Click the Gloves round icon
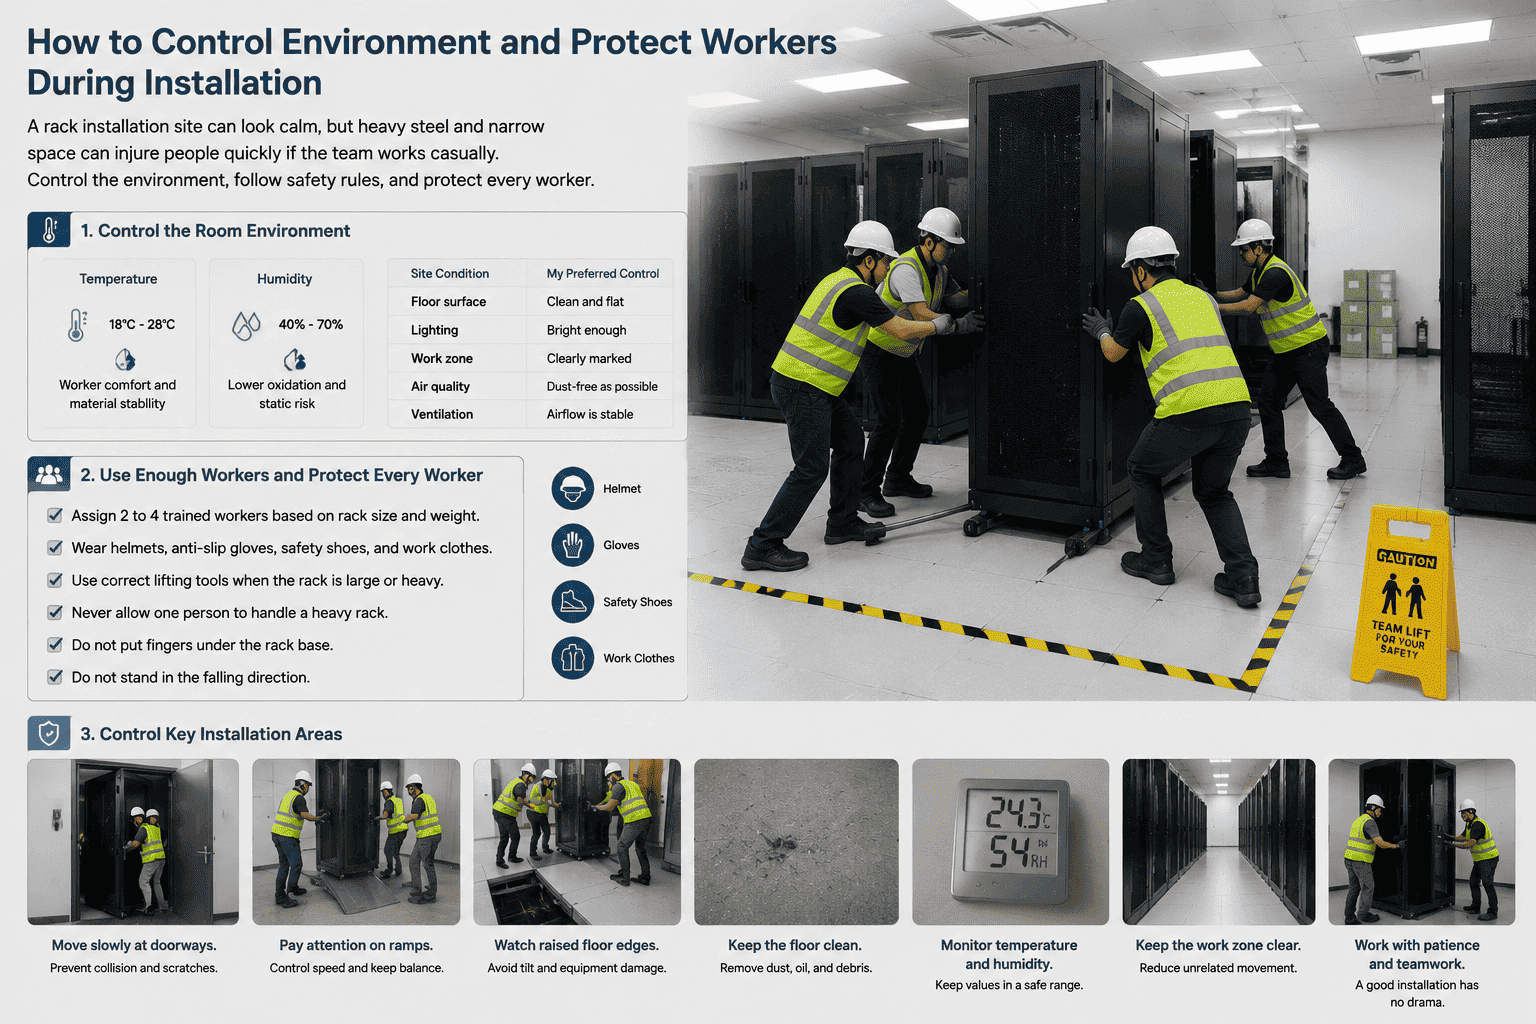This screenshot has width=1536, height=1024. click(573, 545)
